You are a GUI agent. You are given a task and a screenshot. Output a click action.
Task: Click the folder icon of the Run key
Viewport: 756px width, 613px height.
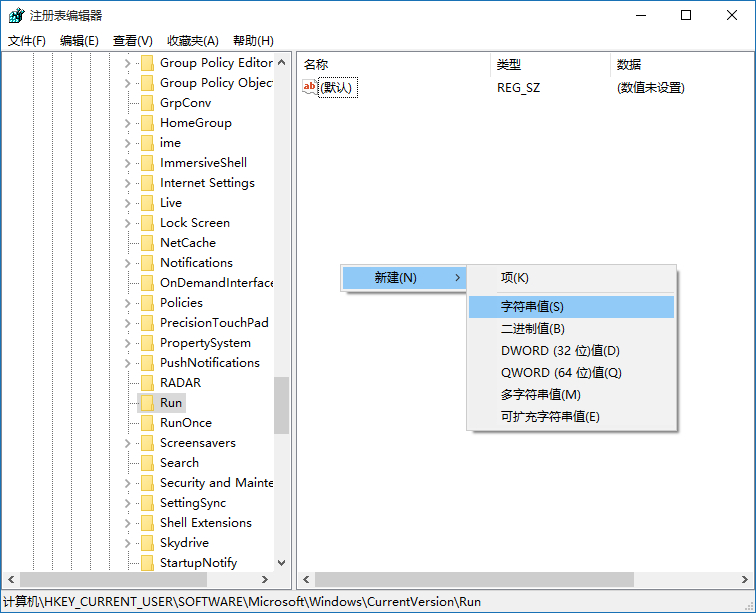148,403
